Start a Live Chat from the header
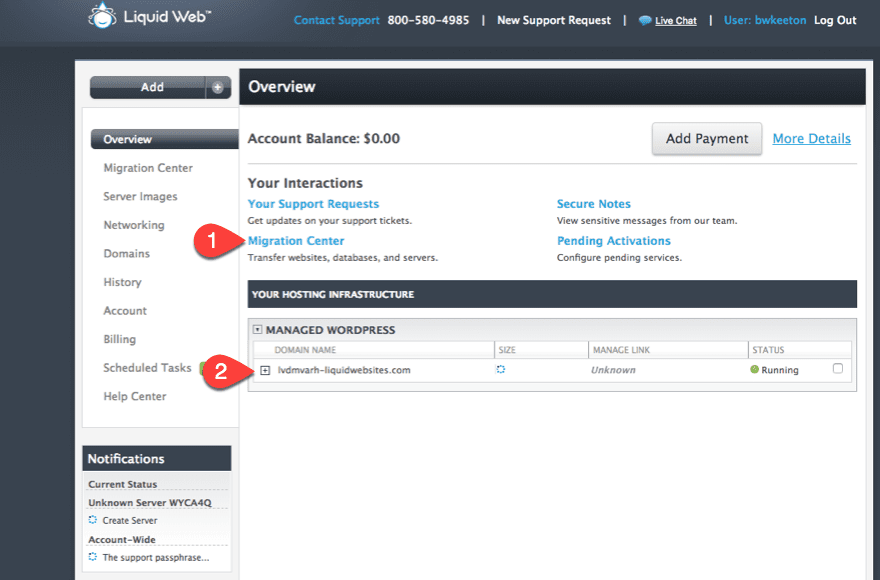 click(x=676, y=21)
